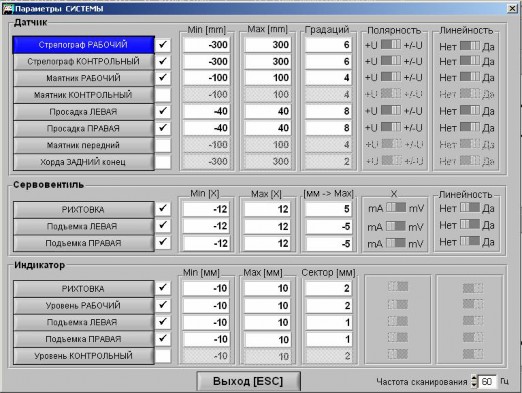
Task: Uncheck the Уровень РАБОЧИЙ checkbox
Action: pyautogui.click(x=163, y=305)
